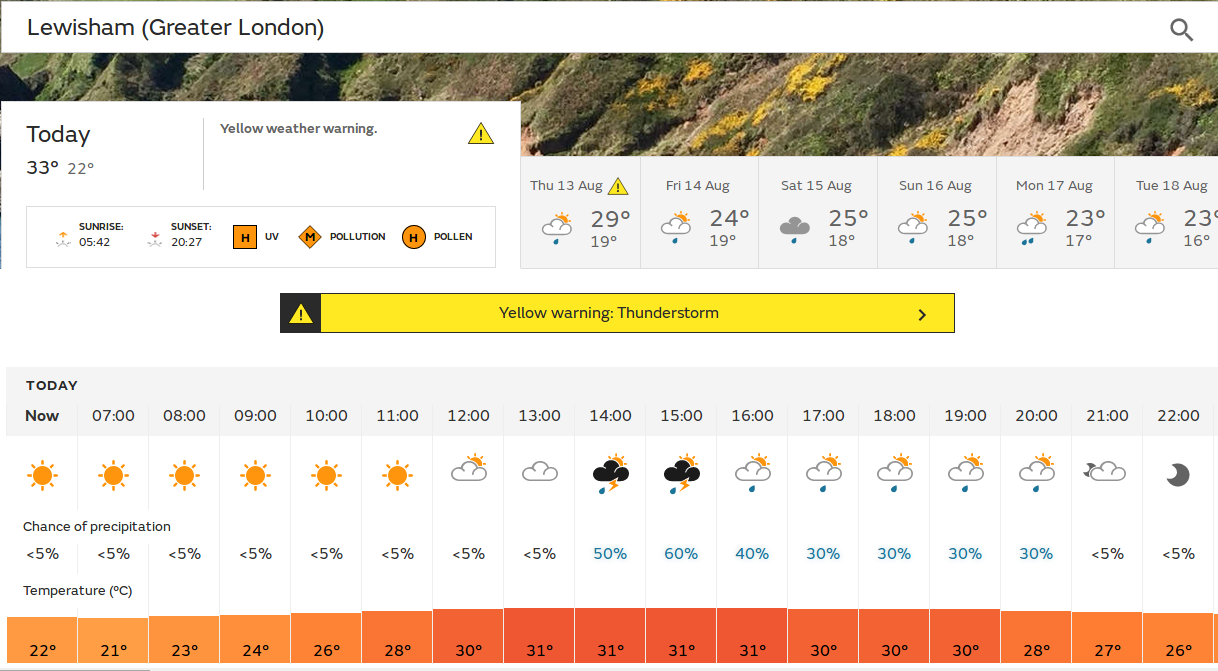The height and width of the screenshot is (671, 1218).
Task: Open the thunderstorm banner chevron arrow
Action: coord(922,315)
